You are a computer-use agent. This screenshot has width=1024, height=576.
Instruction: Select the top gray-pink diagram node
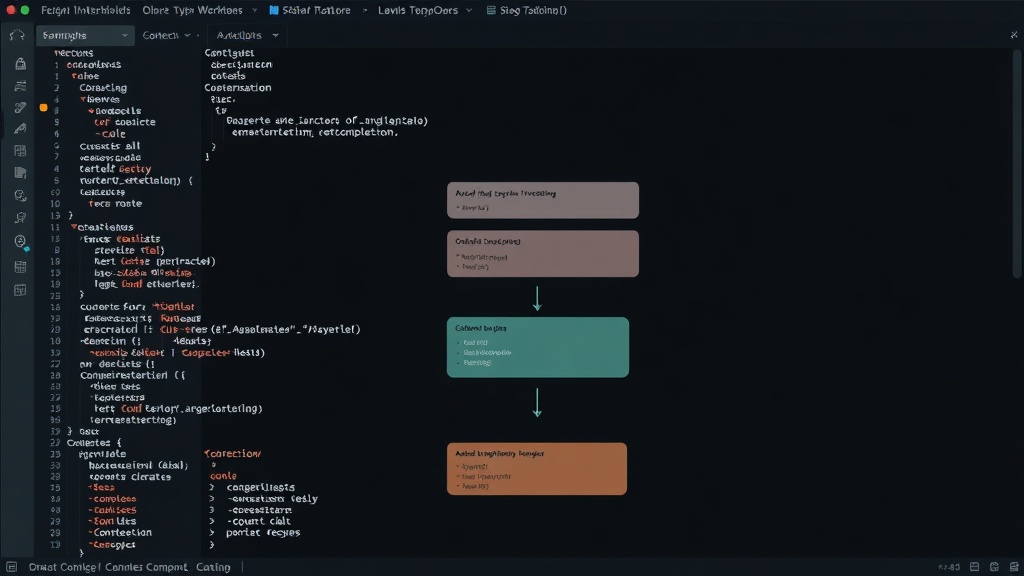543,200
